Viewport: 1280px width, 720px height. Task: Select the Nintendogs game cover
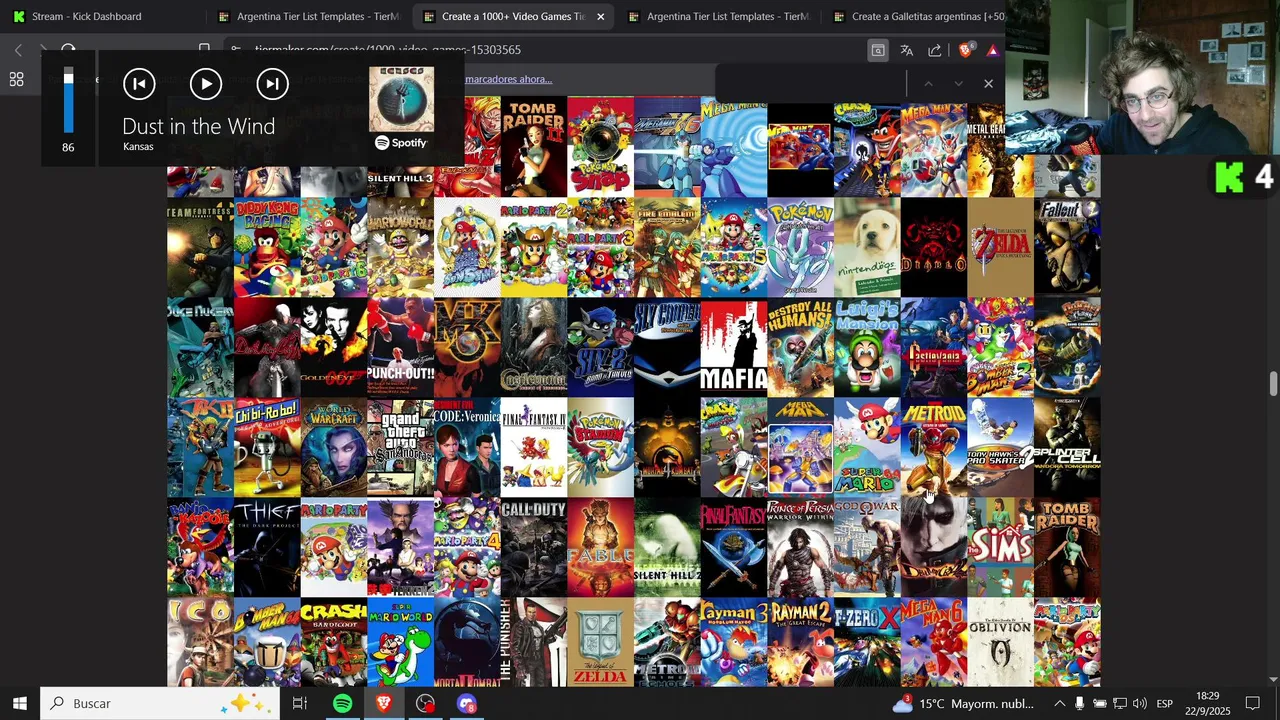tap(867, 247)
